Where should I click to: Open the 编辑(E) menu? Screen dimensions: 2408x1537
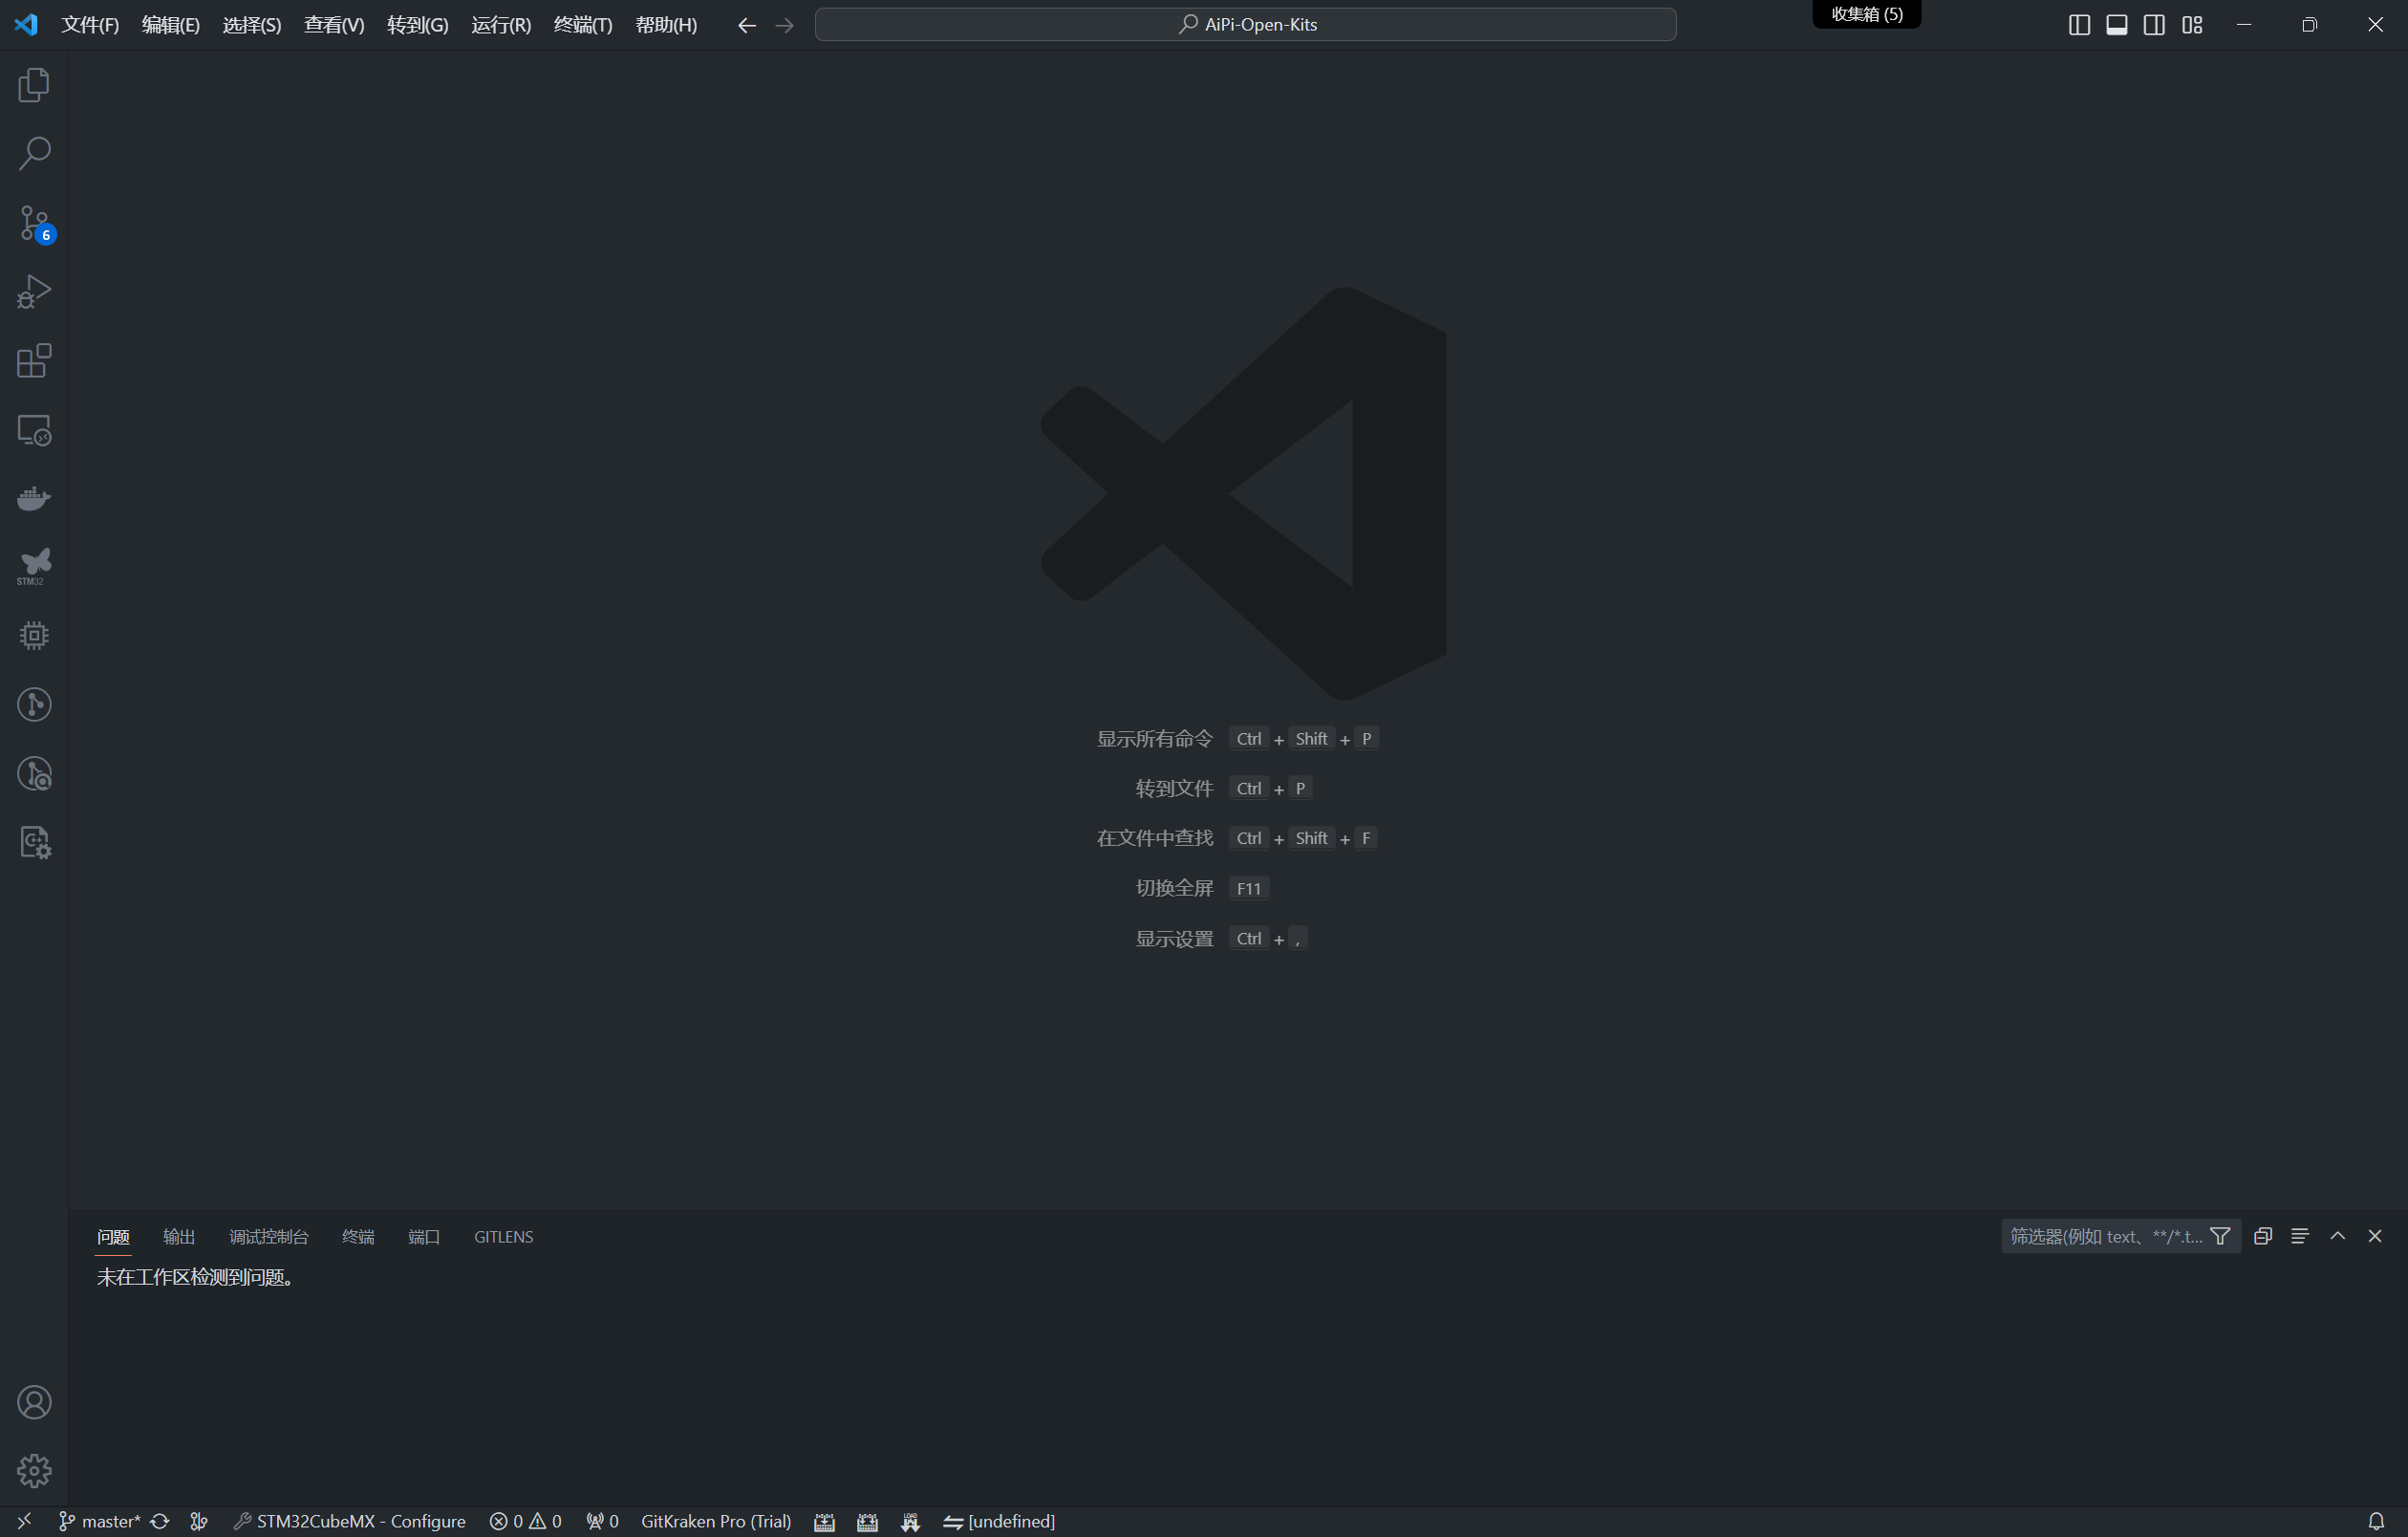point(171,25)
